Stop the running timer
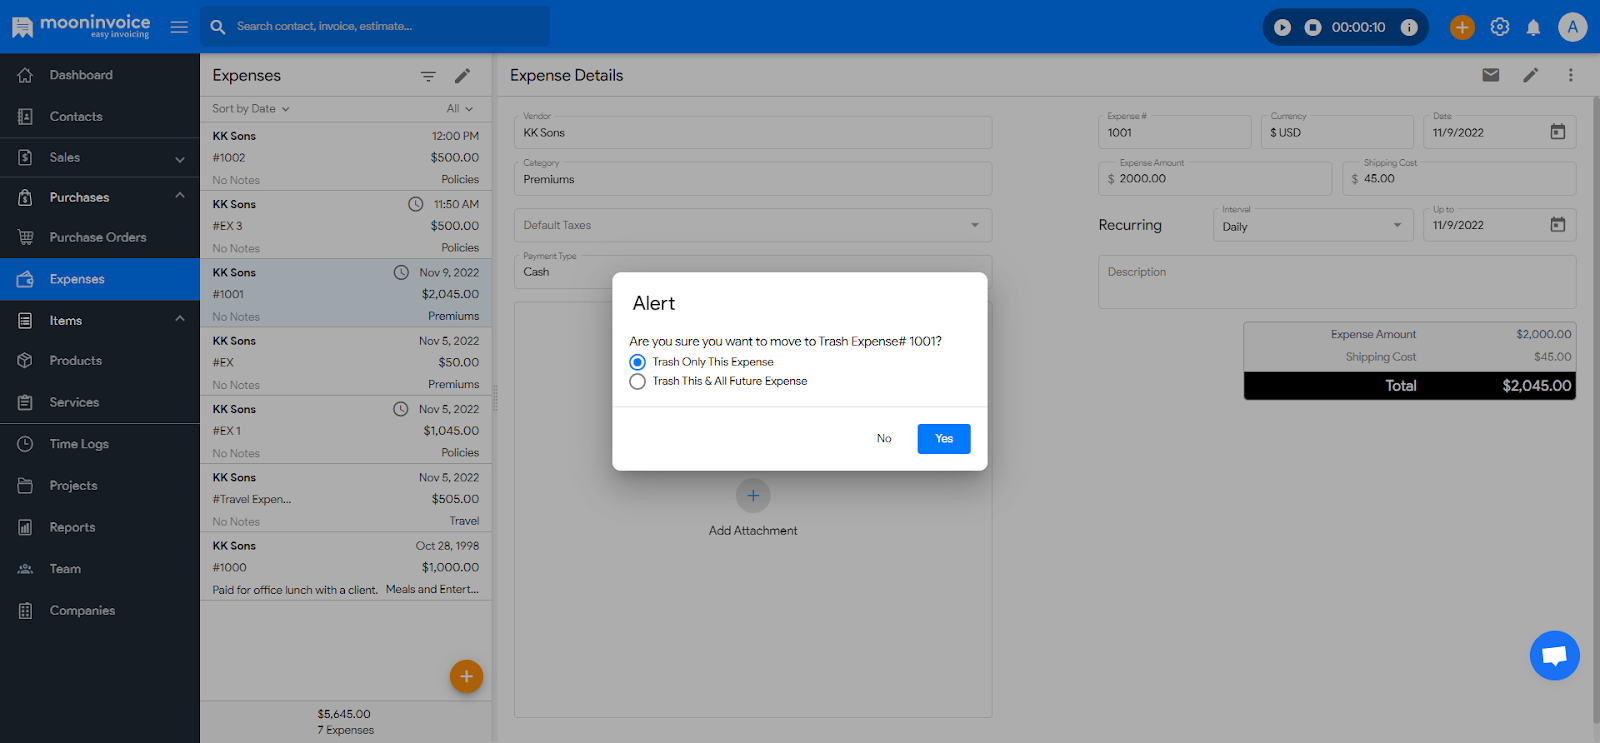Viewport: 1600px width, 743px height. (x=1313, y=27)
